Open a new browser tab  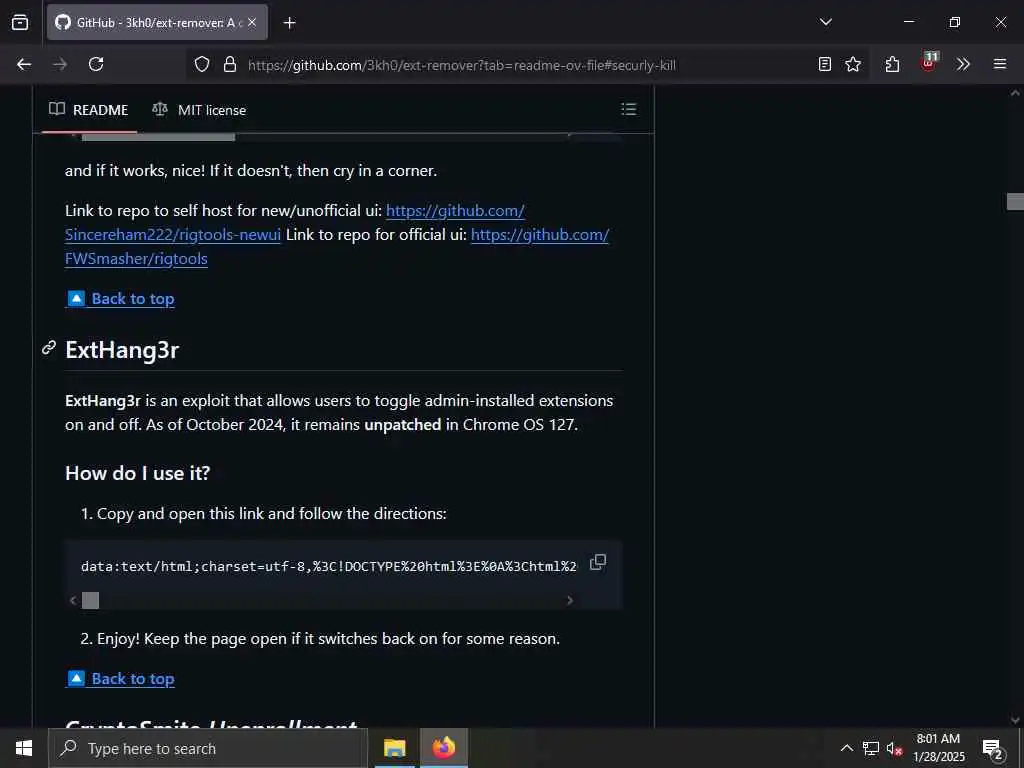(289, 23)
